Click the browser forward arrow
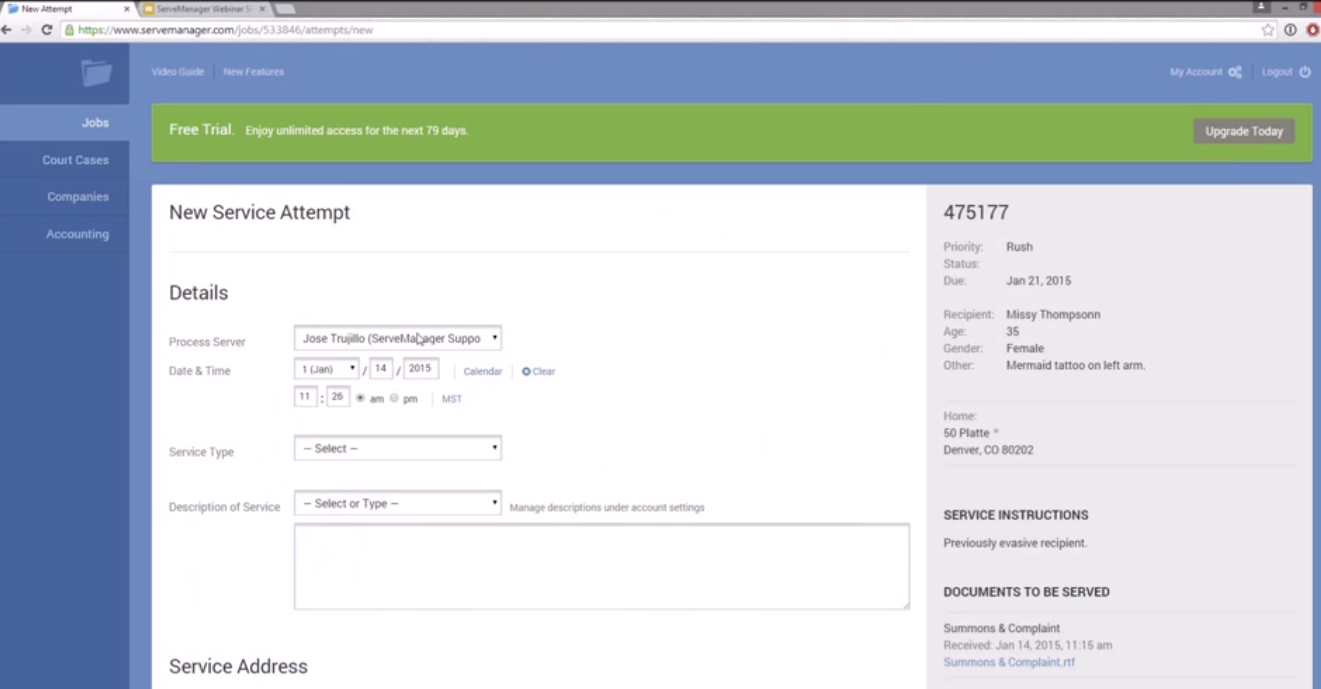The height and width of the screenshot is (689, 1321). click(x=27, y=30)
